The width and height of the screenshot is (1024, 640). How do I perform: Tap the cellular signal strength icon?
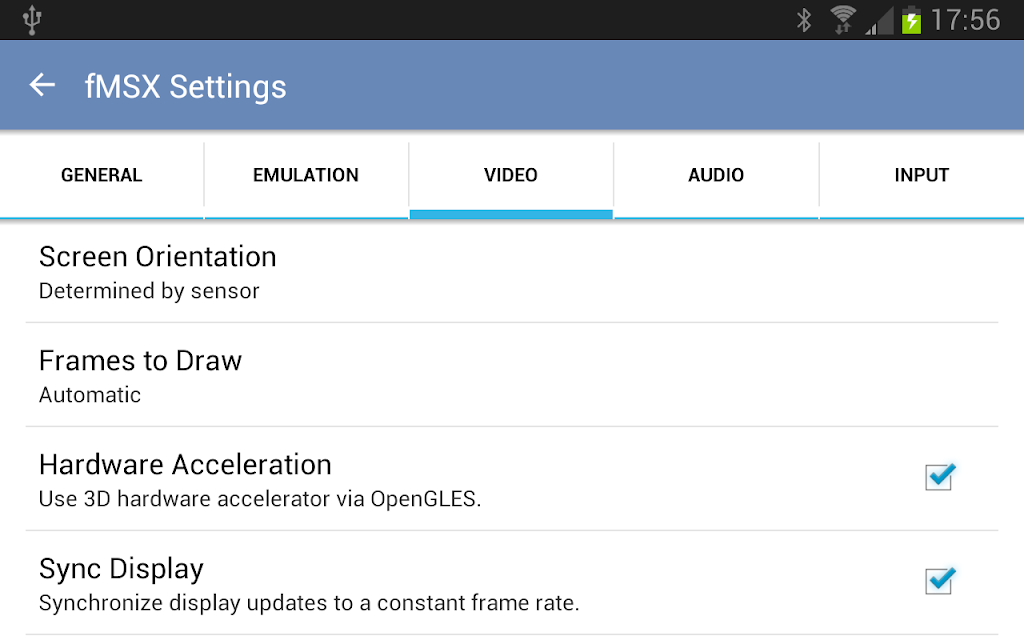tap(877, 20)
